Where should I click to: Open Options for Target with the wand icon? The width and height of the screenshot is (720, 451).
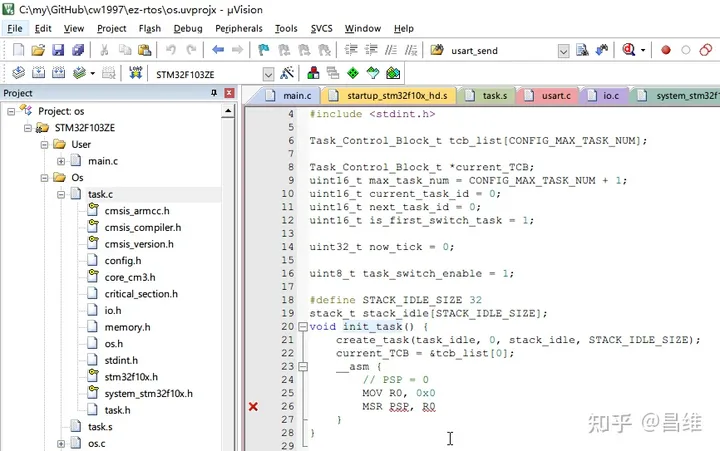point(287,73)
